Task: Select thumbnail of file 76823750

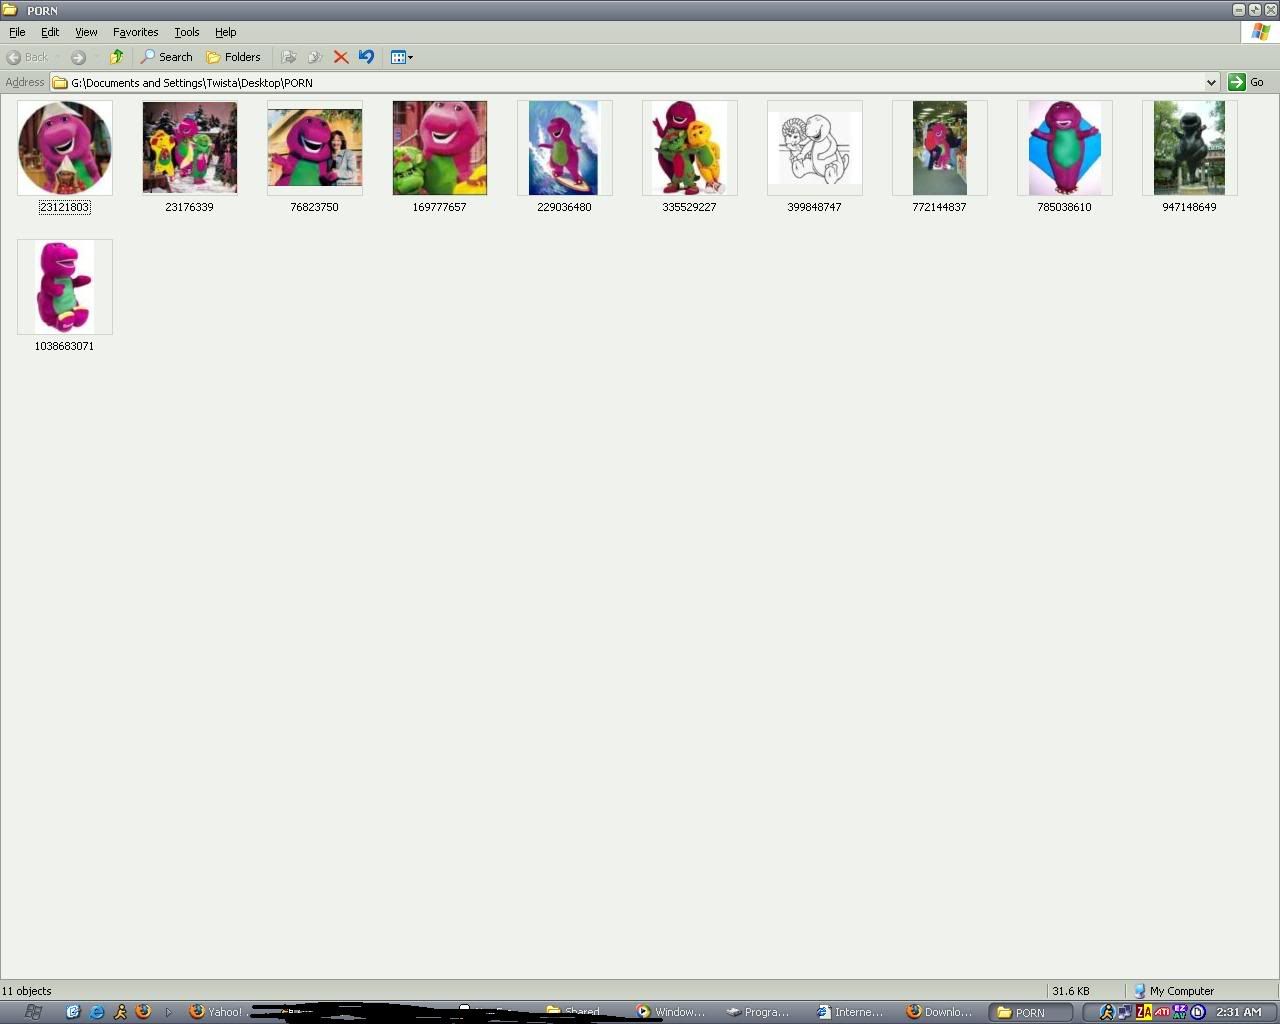Action: (315, 147)
